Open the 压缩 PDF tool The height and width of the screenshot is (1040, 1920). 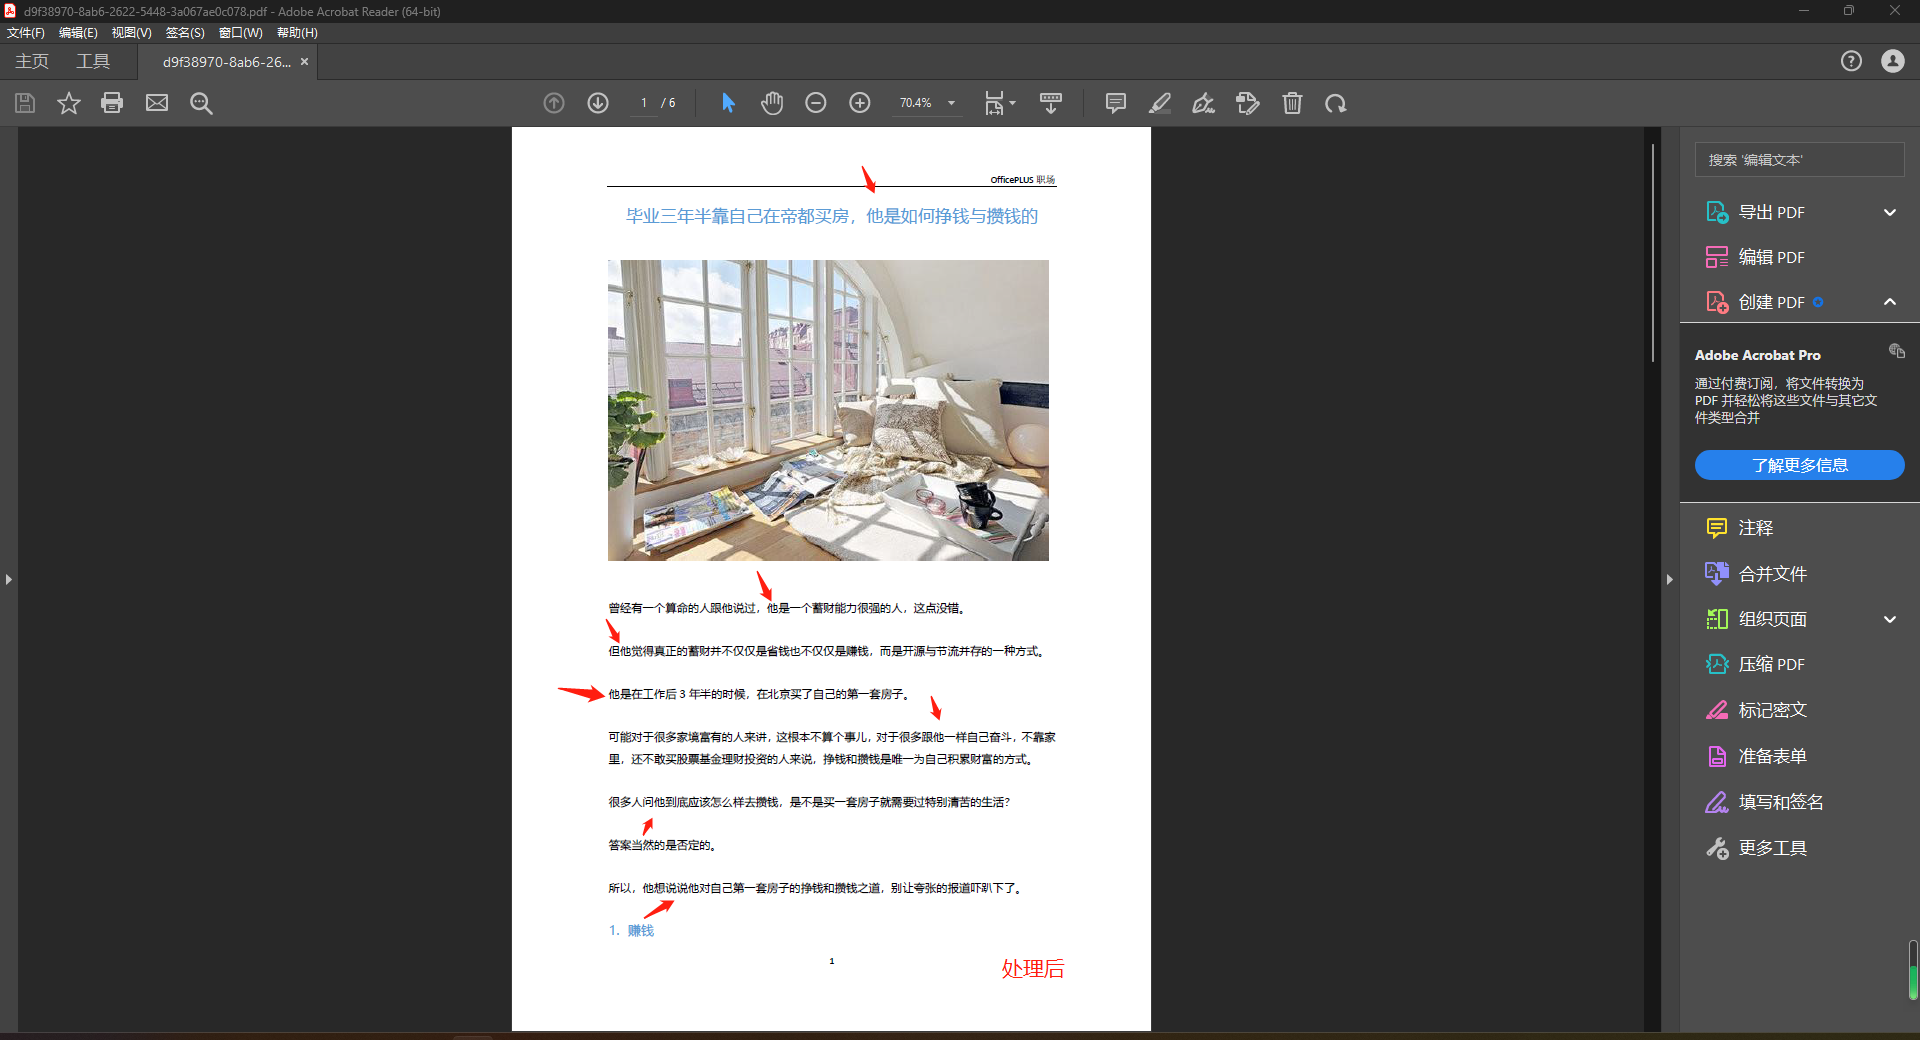point(1775,664)
